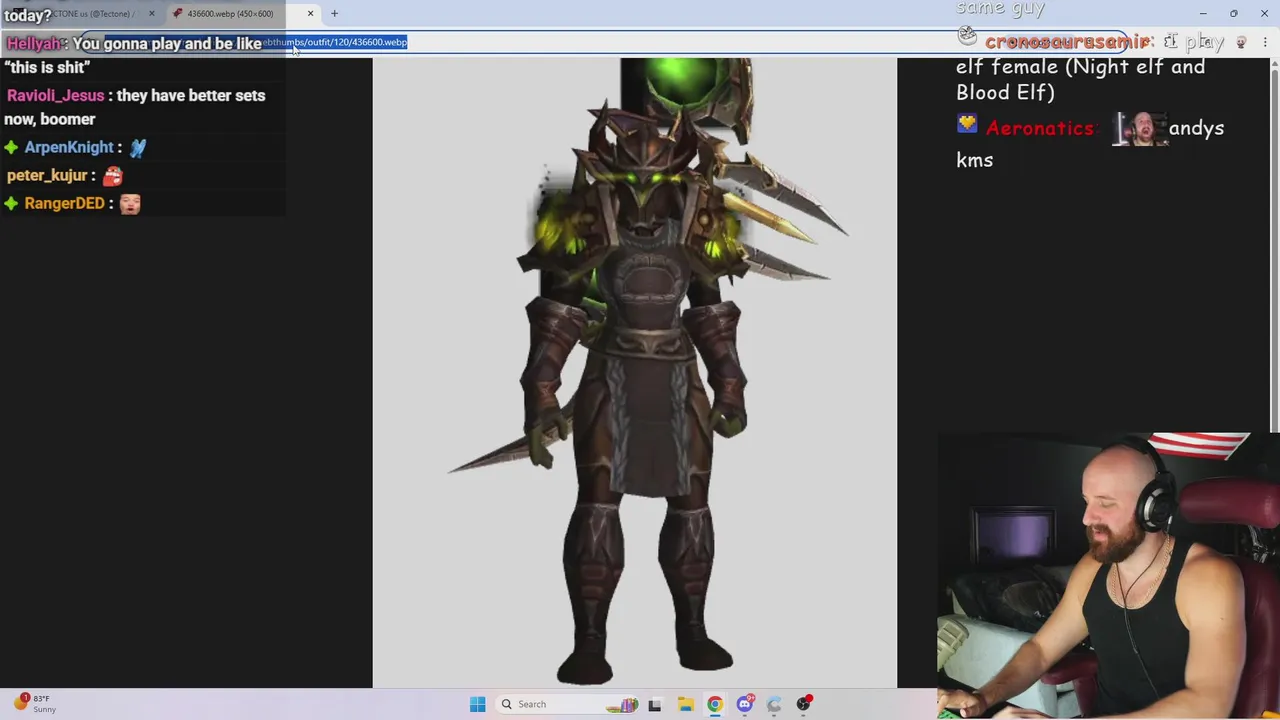Click the username ArpenKnight in chat
The width and height of the screenshot is (1280, 720).
[69, 147]
